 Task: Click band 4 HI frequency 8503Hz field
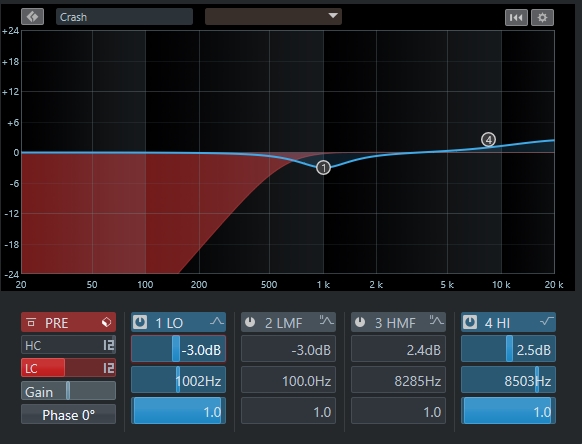tap(508, 380)
